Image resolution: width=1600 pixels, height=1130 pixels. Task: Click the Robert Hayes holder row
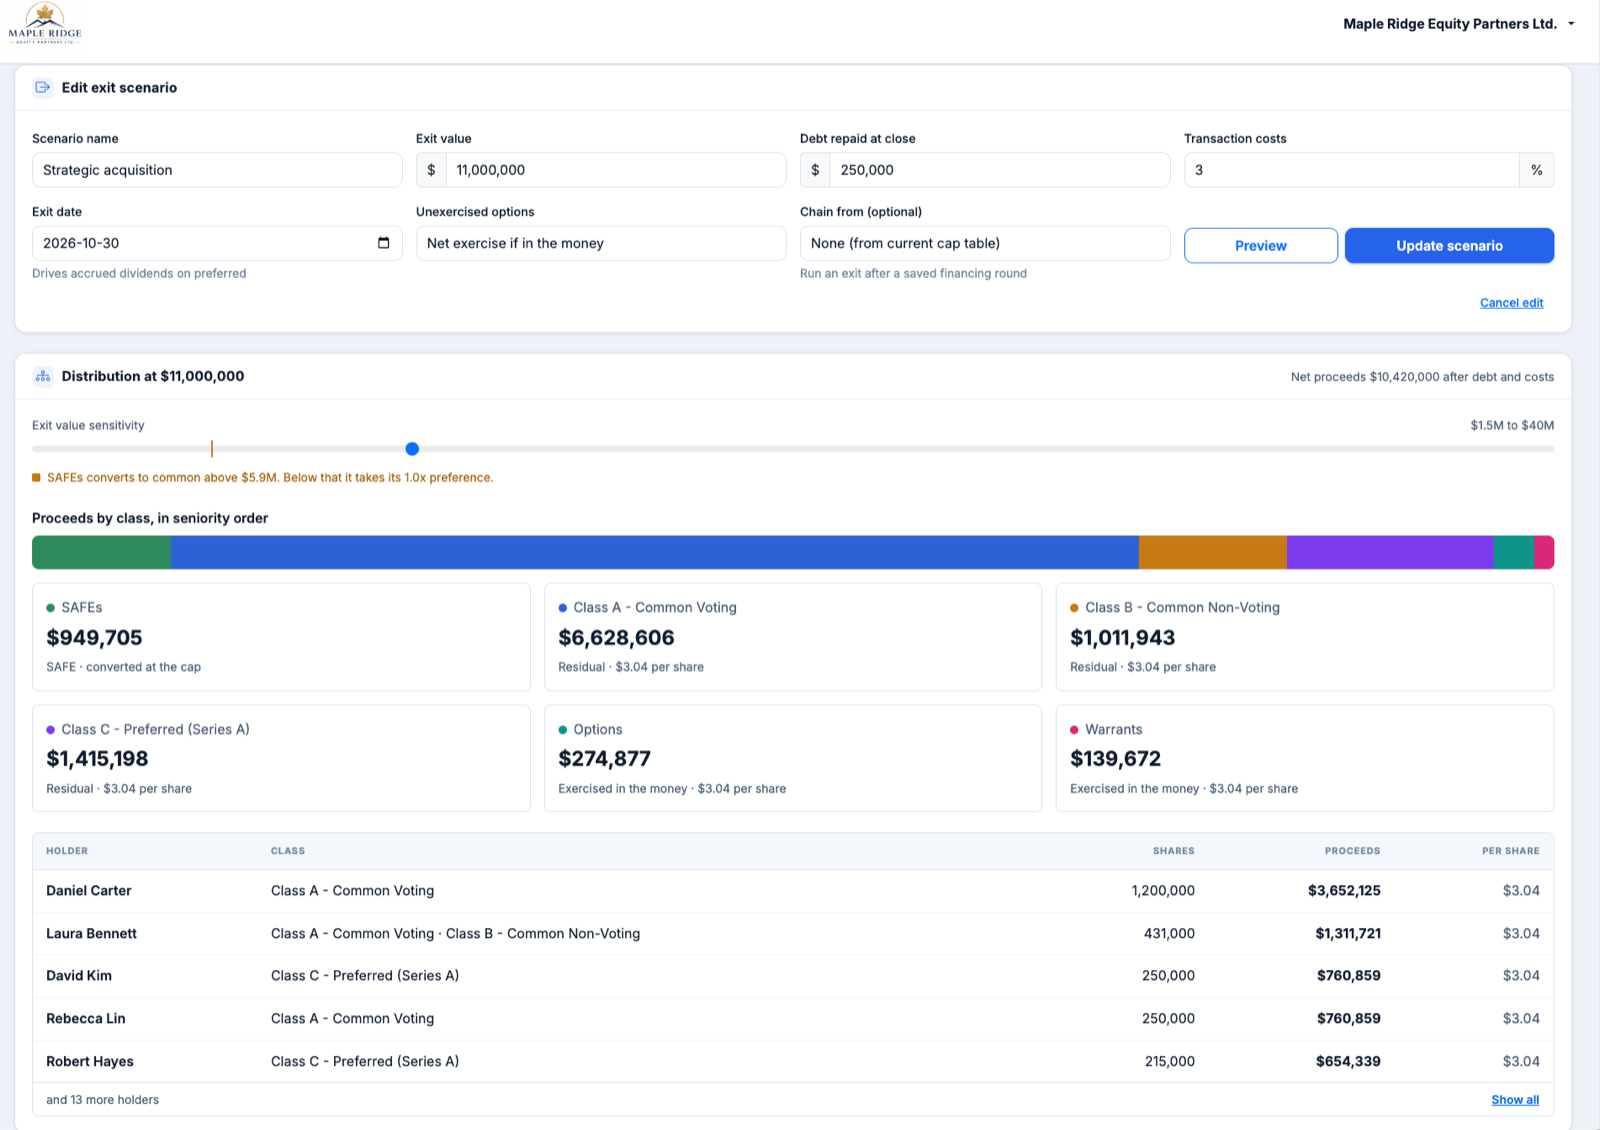(793, 1062)
